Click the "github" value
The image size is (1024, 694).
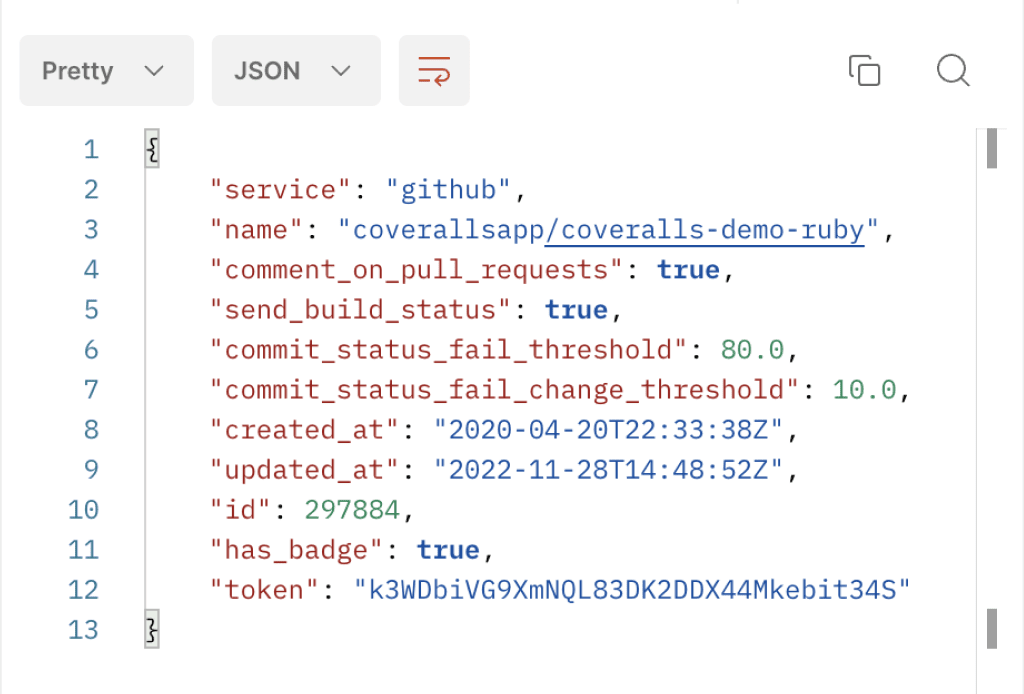coord(448,190)
